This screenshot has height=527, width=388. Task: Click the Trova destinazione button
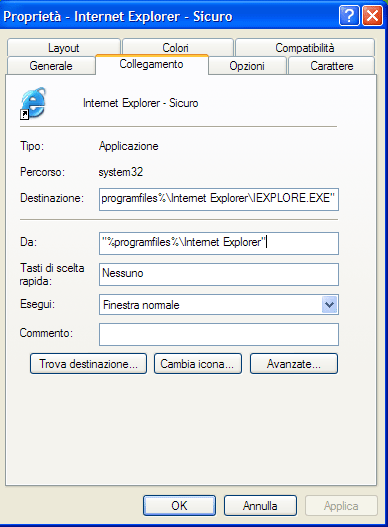tap(88, 363)
